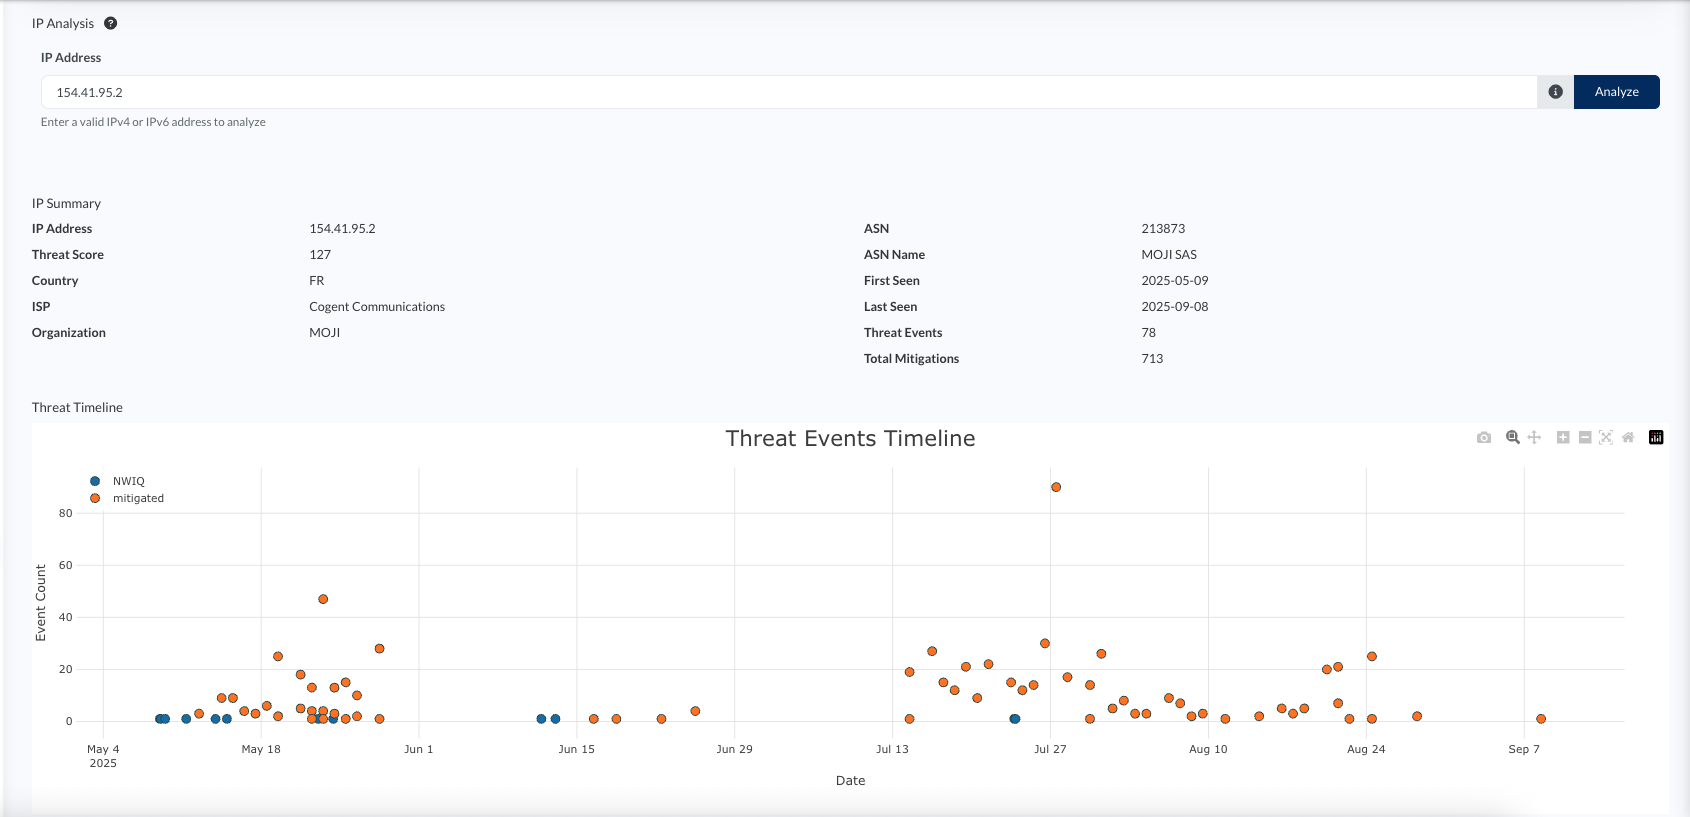Click the Plotly logo icon in the modebar
Image resolution: width=1690 pixels, height=817 pixels.
1656,437
